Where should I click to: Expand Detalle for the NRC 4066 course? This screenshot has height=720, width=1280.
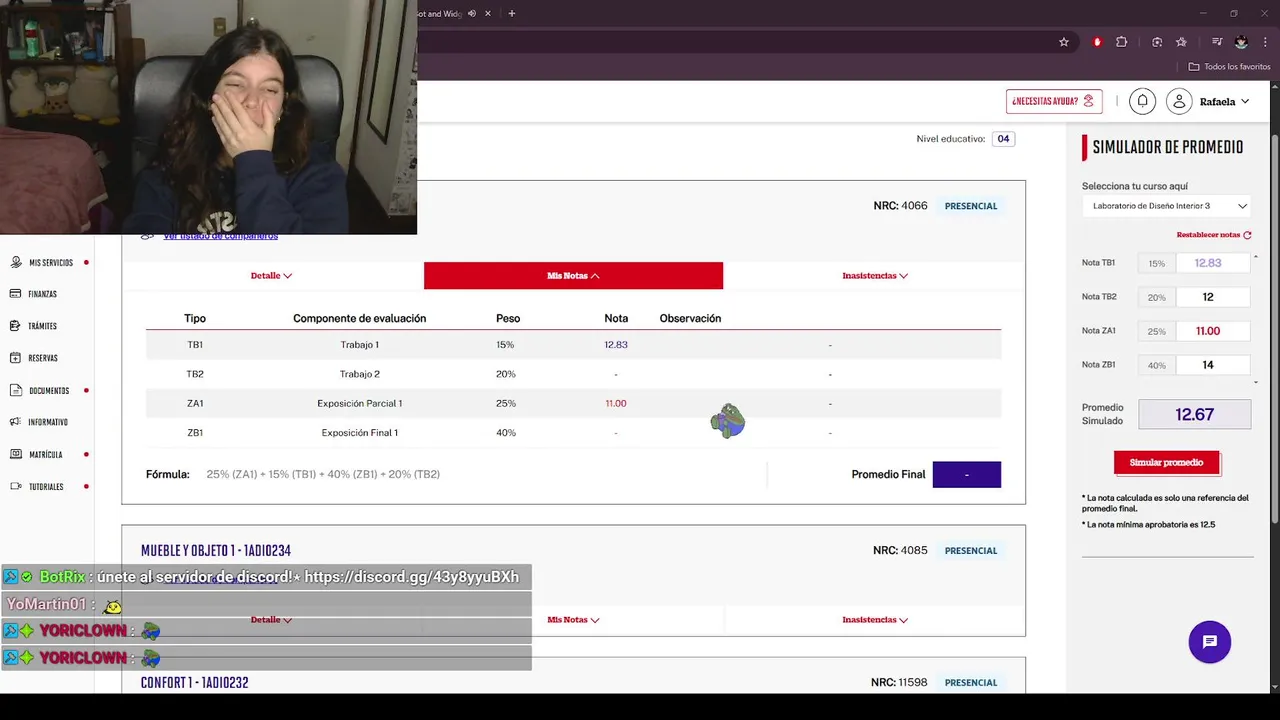point(271,275)
